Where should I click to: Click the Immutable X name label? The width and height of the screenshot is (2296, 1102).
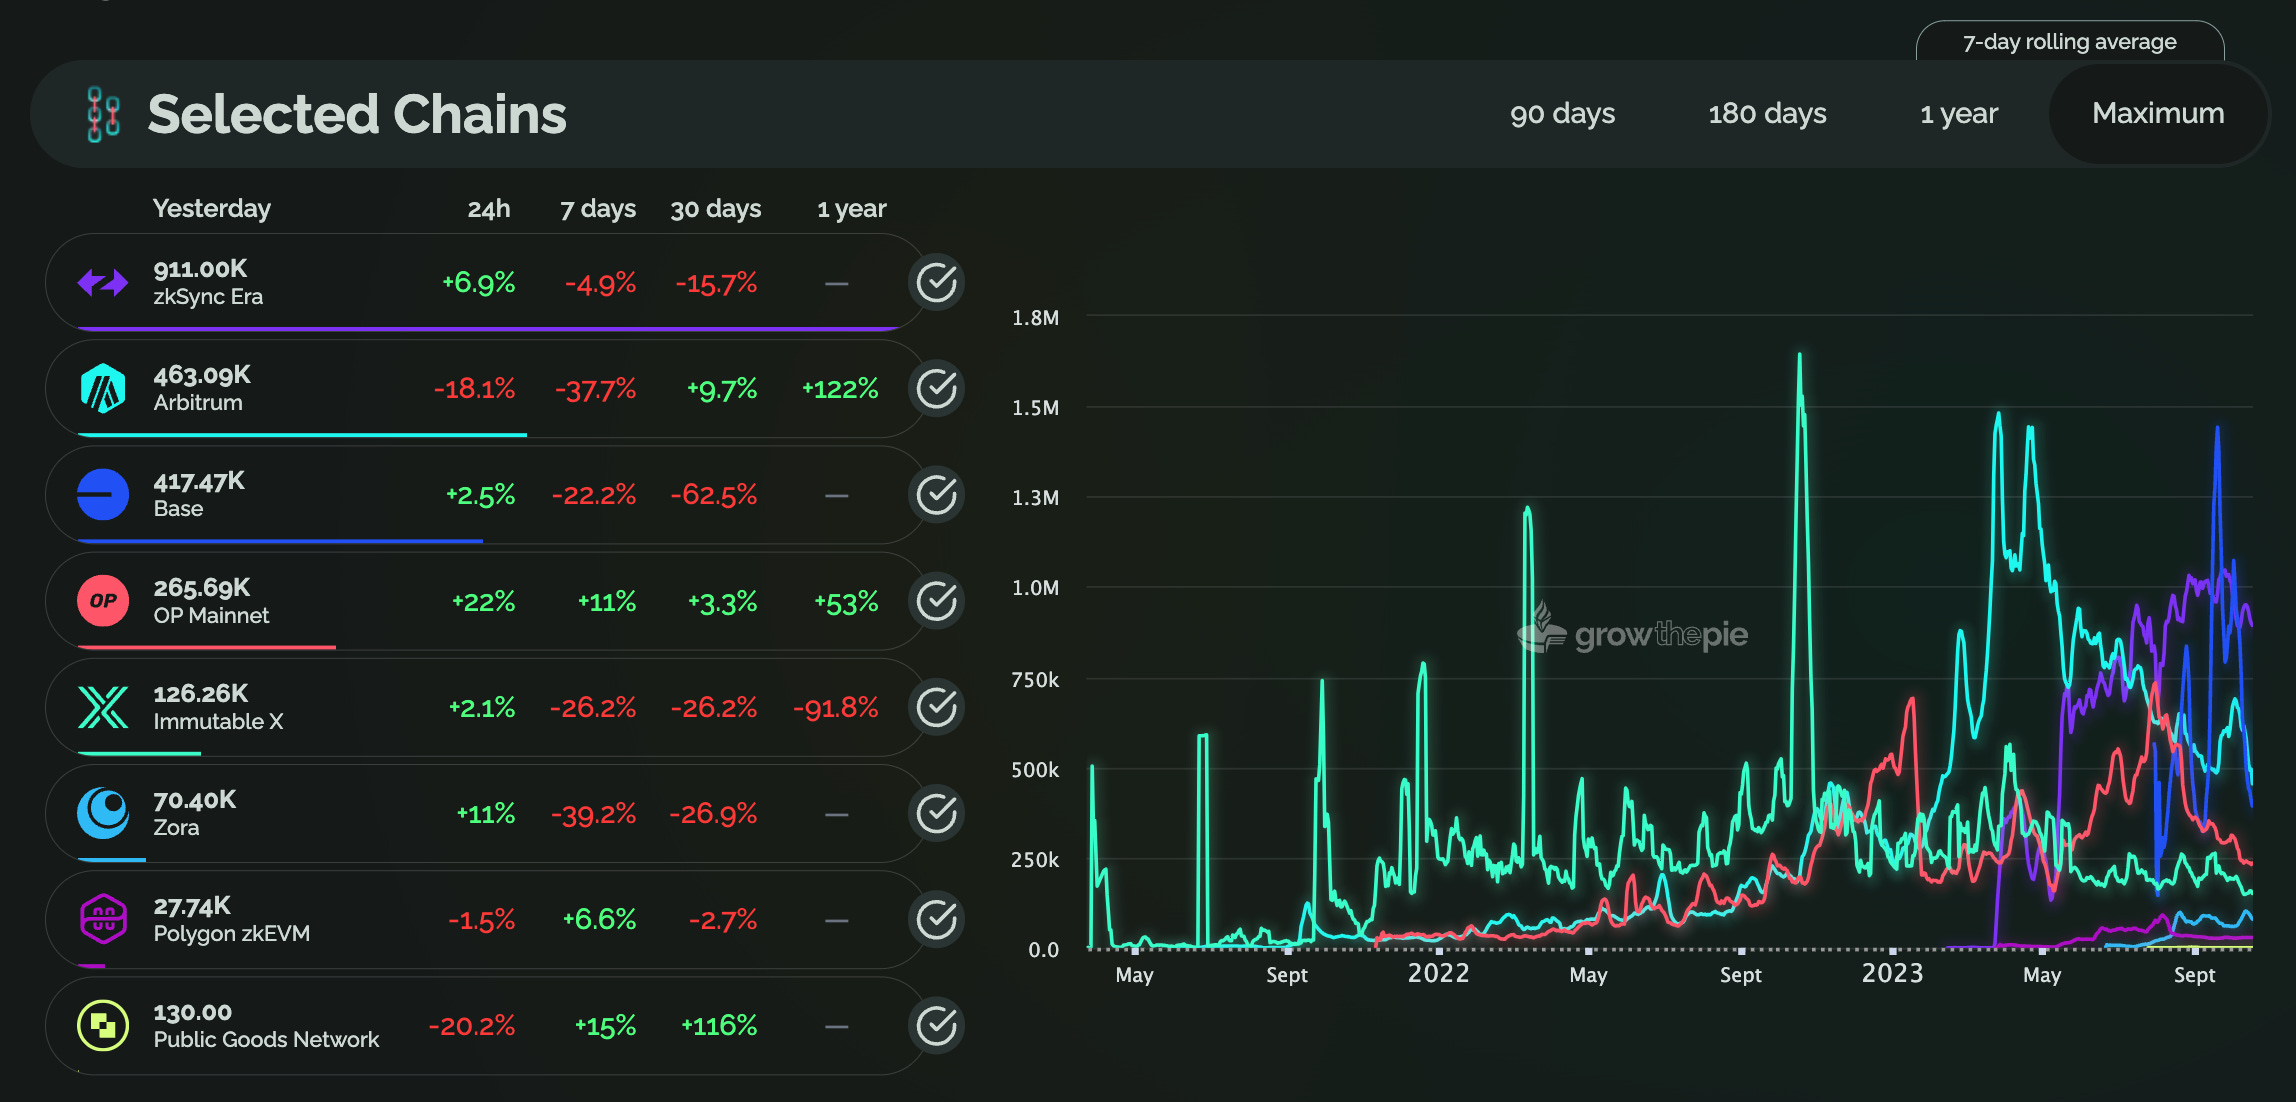[218, 722]
